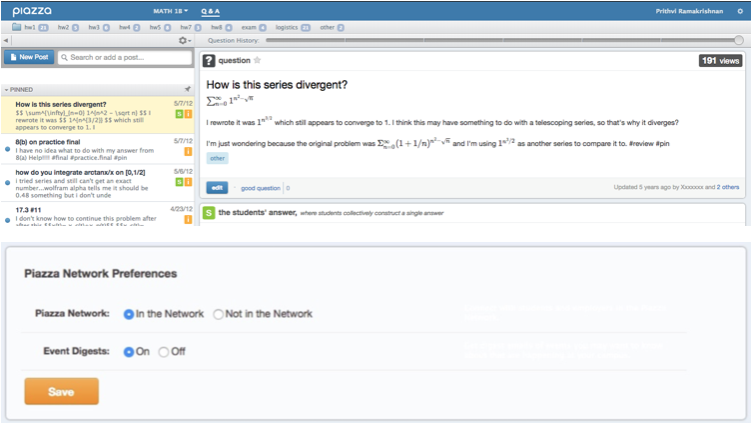Click the orange instructor badge on 8(b) post
This screenshot has width=751, height=423.
click(x=187, y=150)
